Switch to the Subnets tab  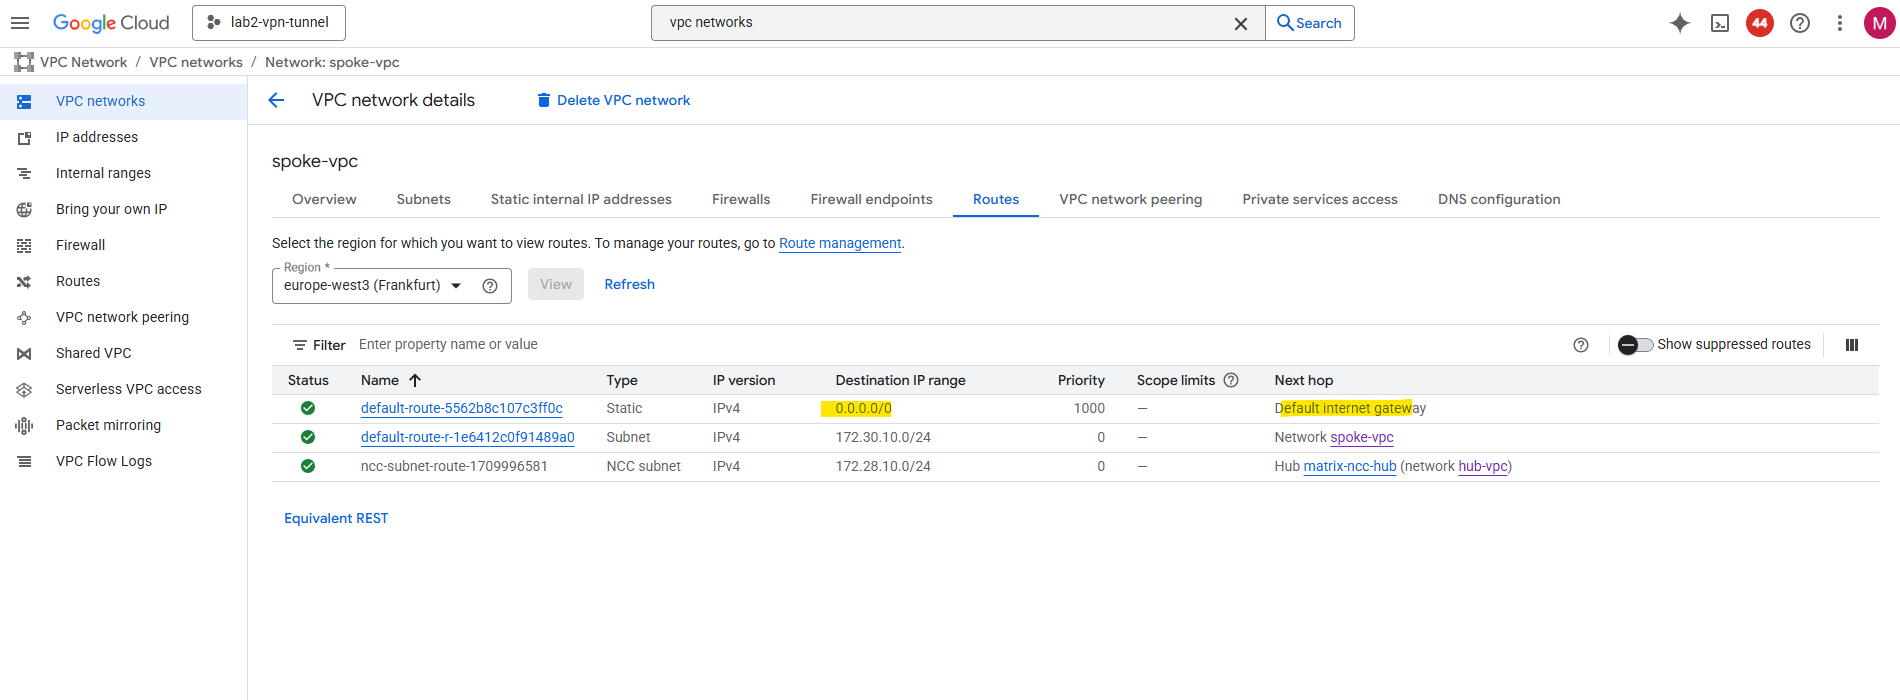tap(423, 199)
